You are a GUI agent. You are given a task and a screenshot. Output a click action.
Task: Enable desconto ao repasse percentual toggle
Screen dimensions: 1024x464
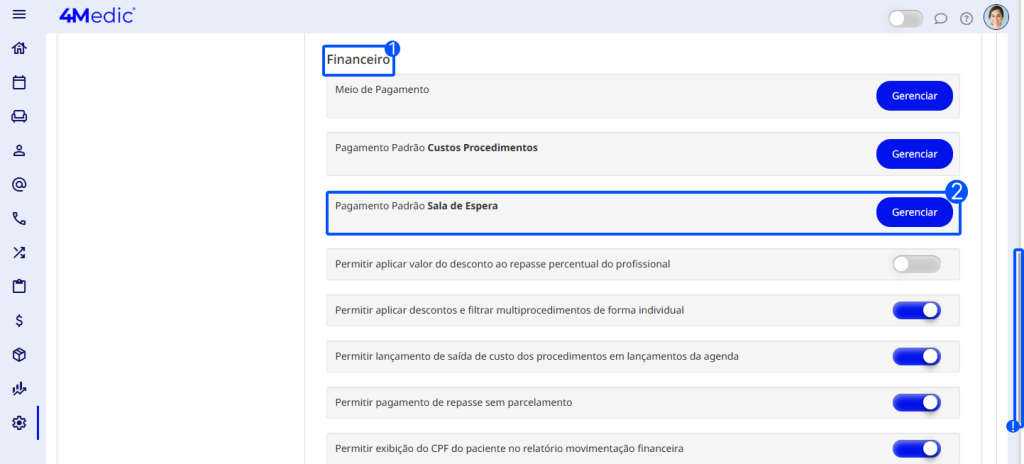coord(916,264)
